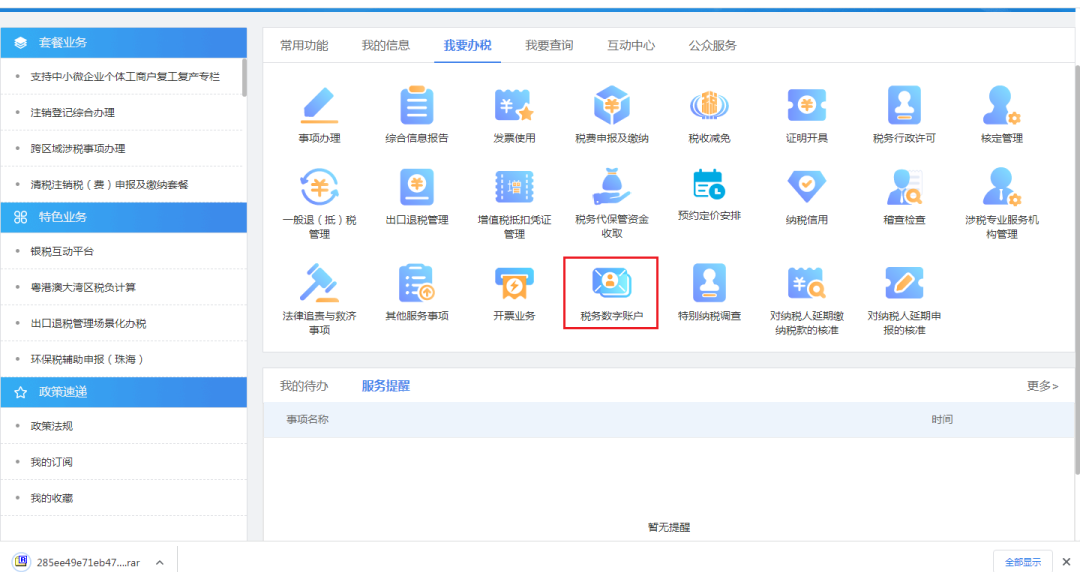1080x572 pixels.
Task: Click the 事项名称 column header
Action: point(307,419)
